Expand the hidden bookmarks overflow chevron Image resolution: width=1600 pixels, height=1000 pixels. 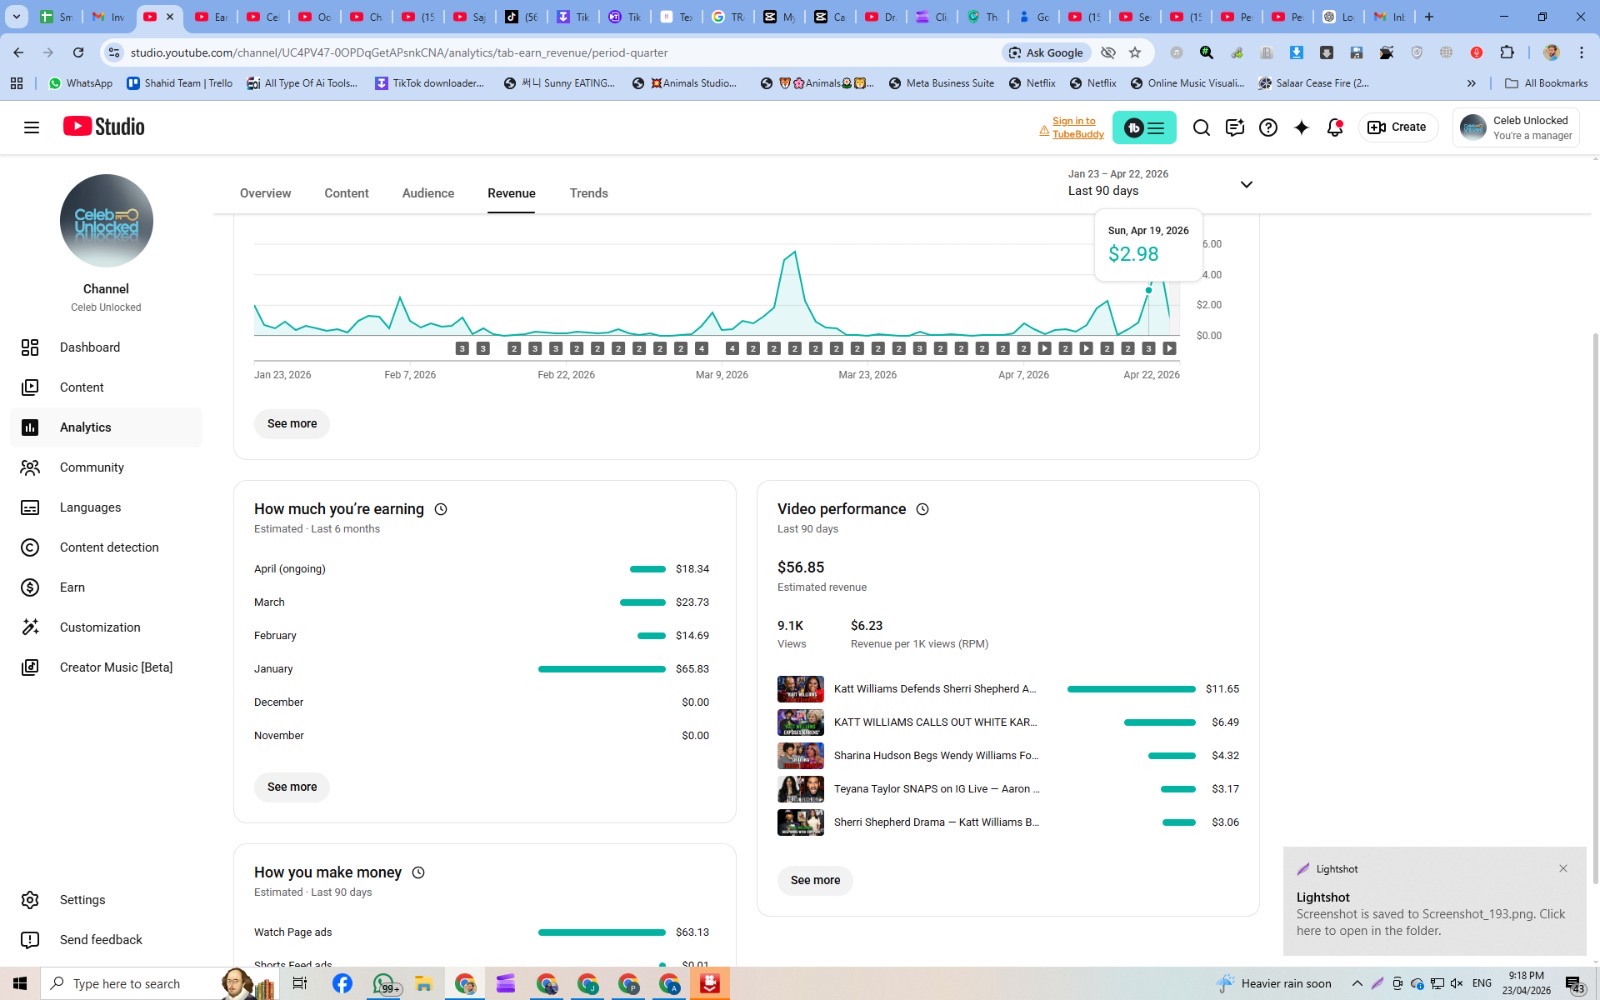[1471, 83]
